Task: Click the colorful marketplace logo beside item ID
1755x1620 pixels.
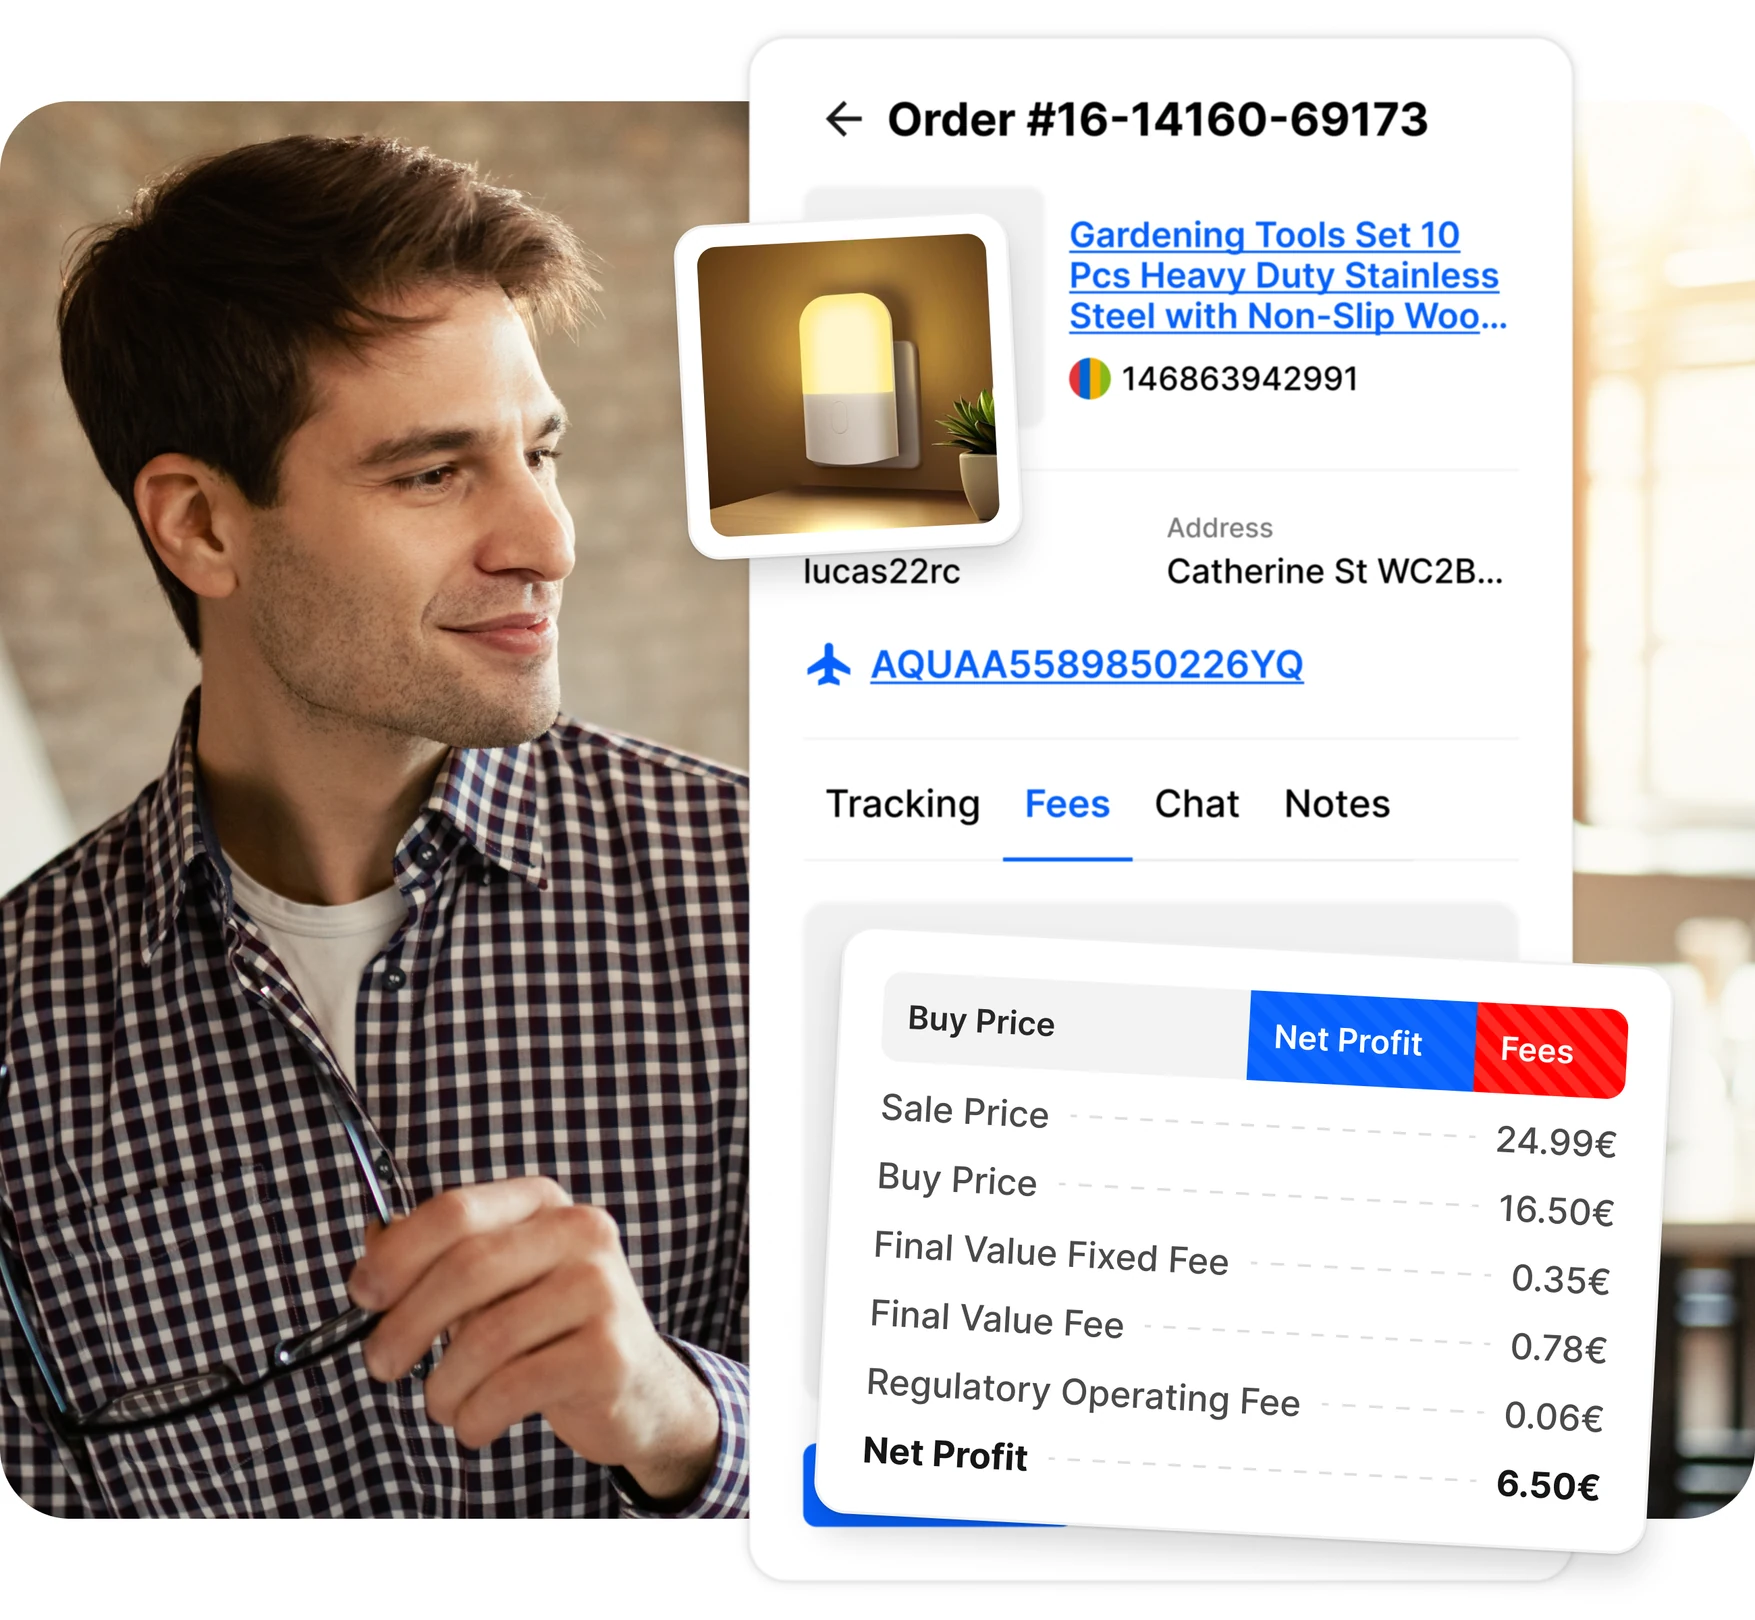Action: 1089,379
